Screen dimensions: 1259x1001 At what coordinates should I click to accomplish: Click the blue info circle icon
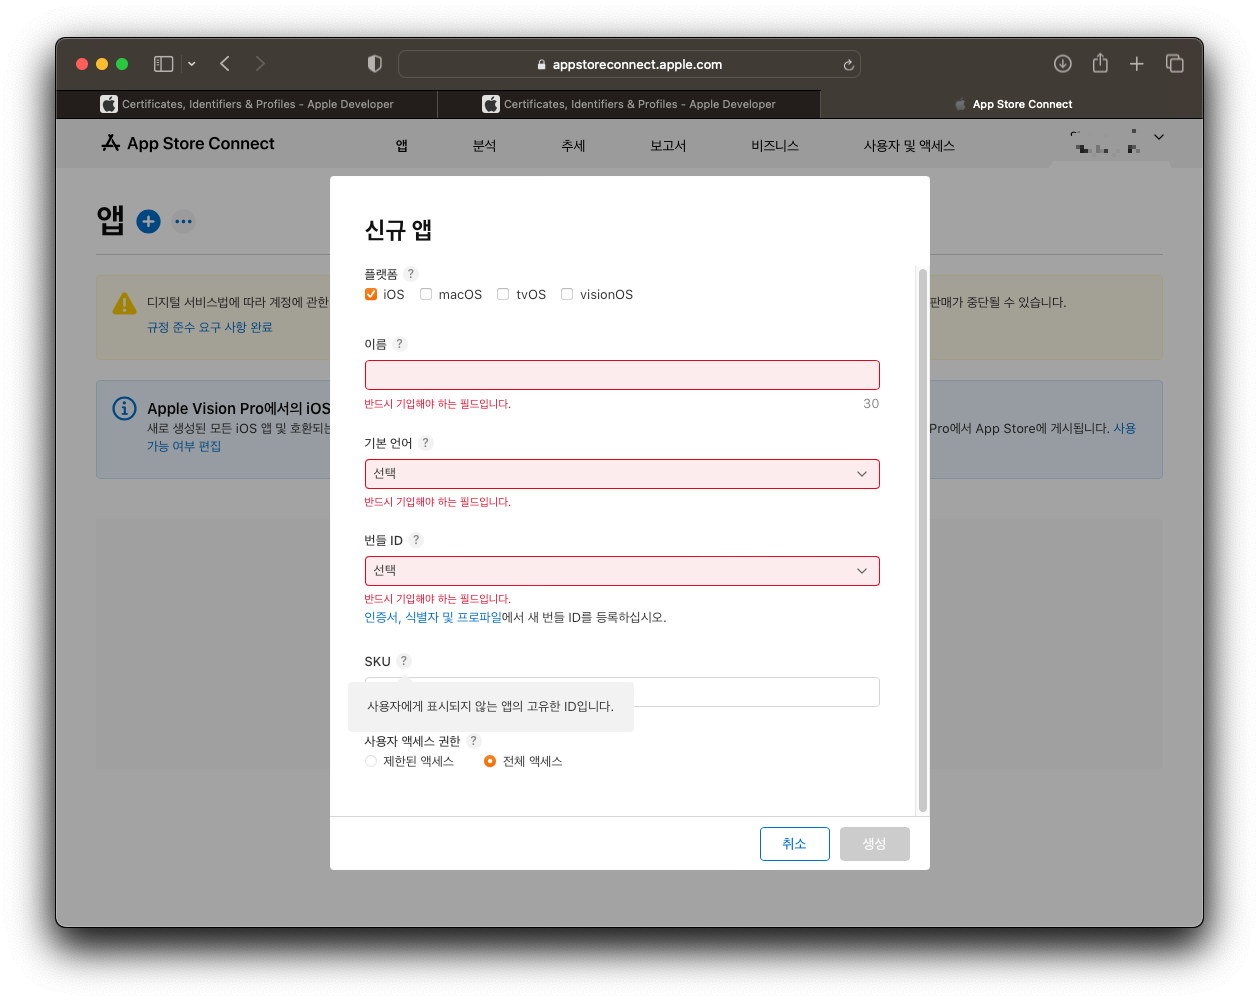(124, 408)
